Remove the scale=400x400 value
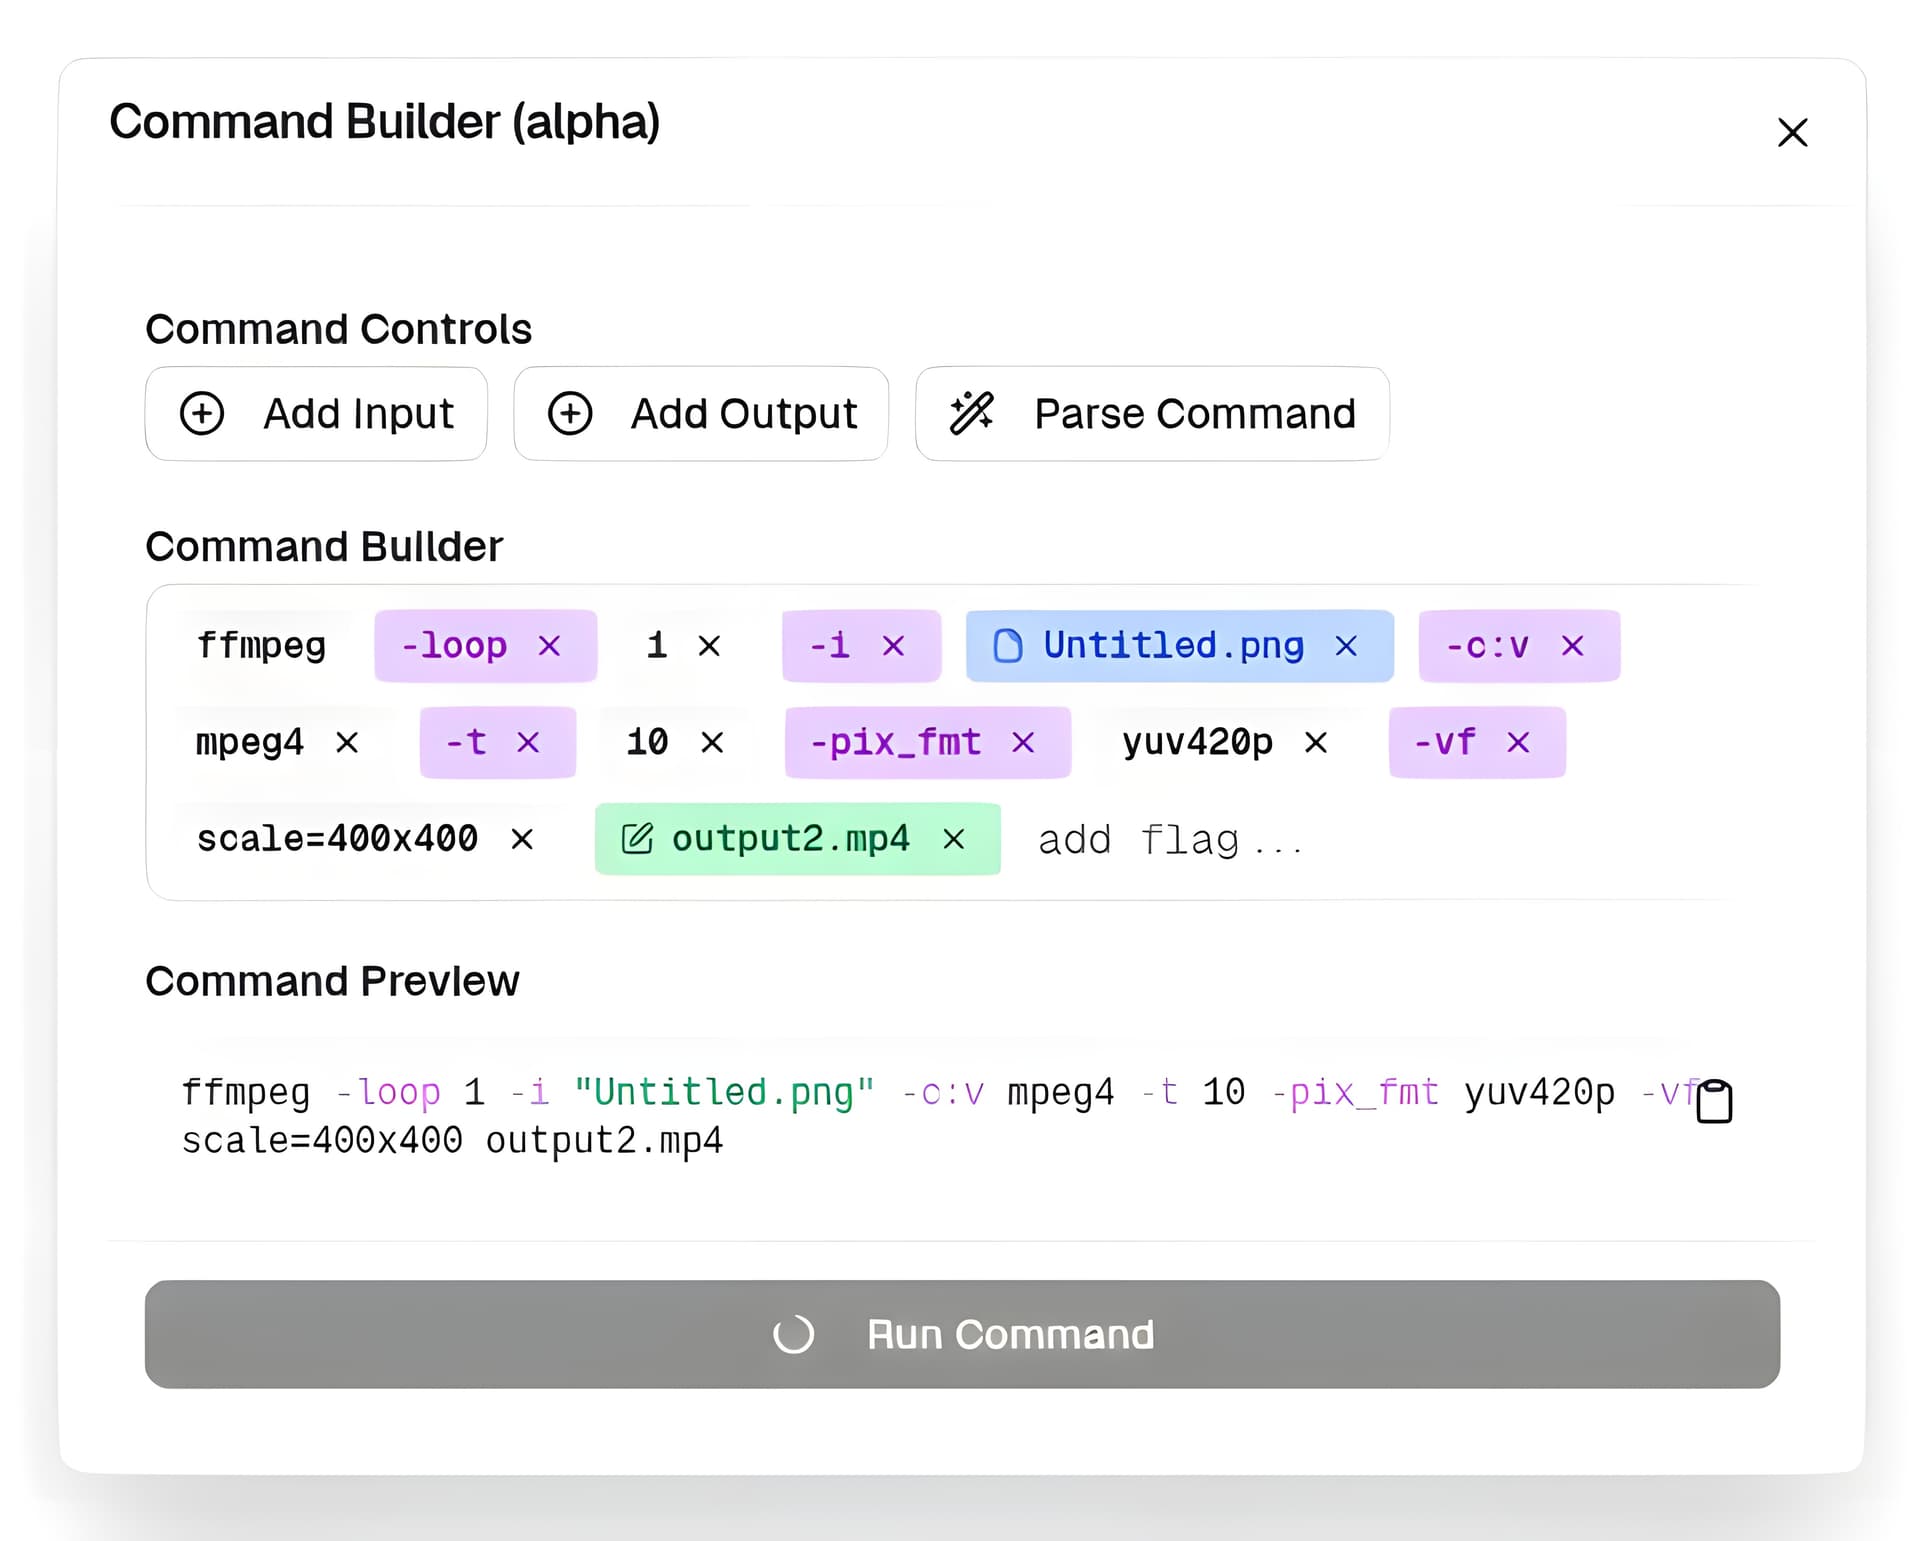1920x1541 pixels. coord(521,839)
